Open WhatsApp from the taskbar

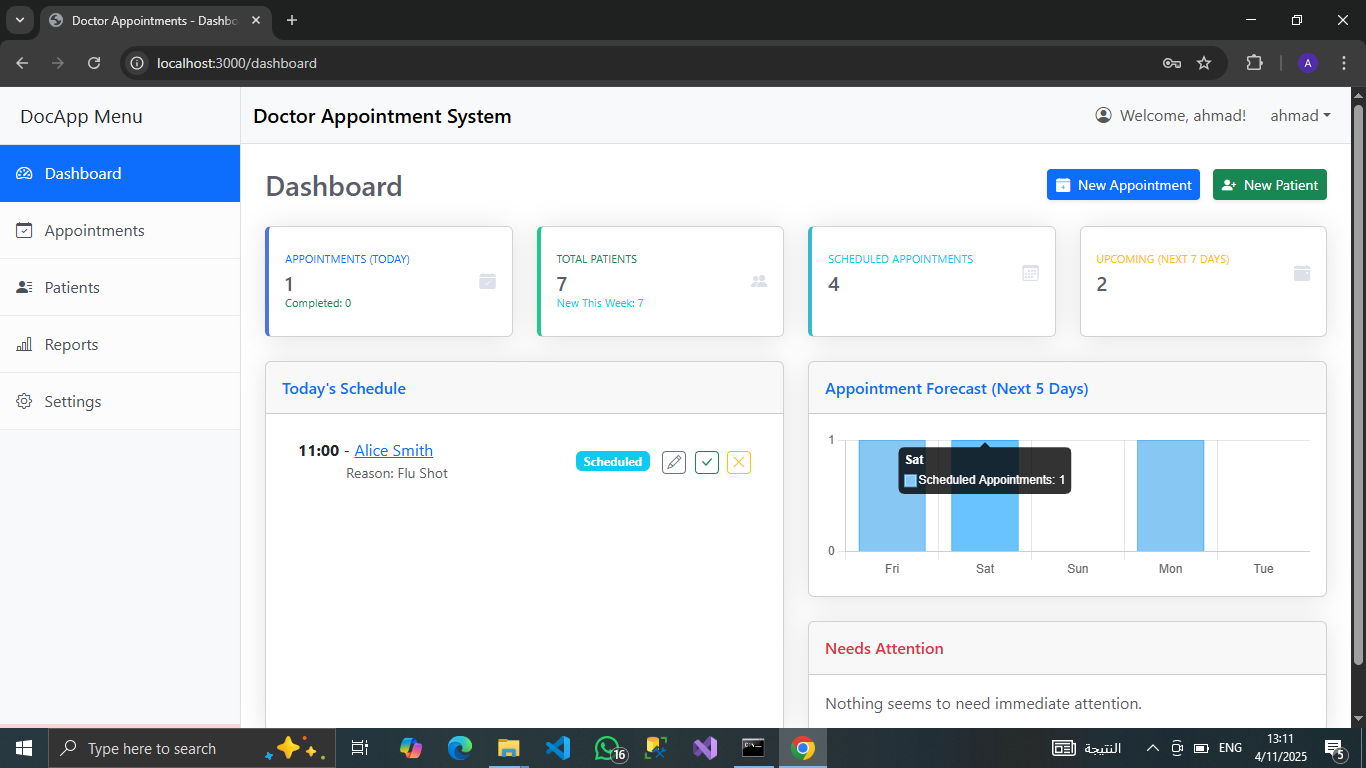pos(608,748)
